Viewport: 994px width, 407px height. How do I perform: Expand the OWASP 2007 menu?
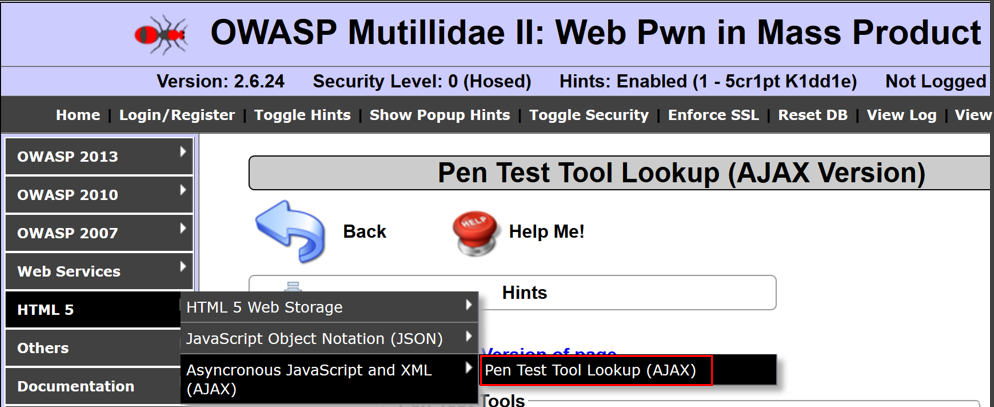click(x=100, y=233)
